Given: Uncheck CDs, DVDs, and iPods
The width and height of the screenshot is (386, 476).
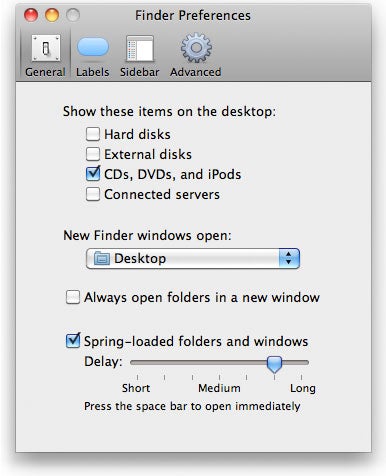Looking at the screenshot, I should pos(93,174).
